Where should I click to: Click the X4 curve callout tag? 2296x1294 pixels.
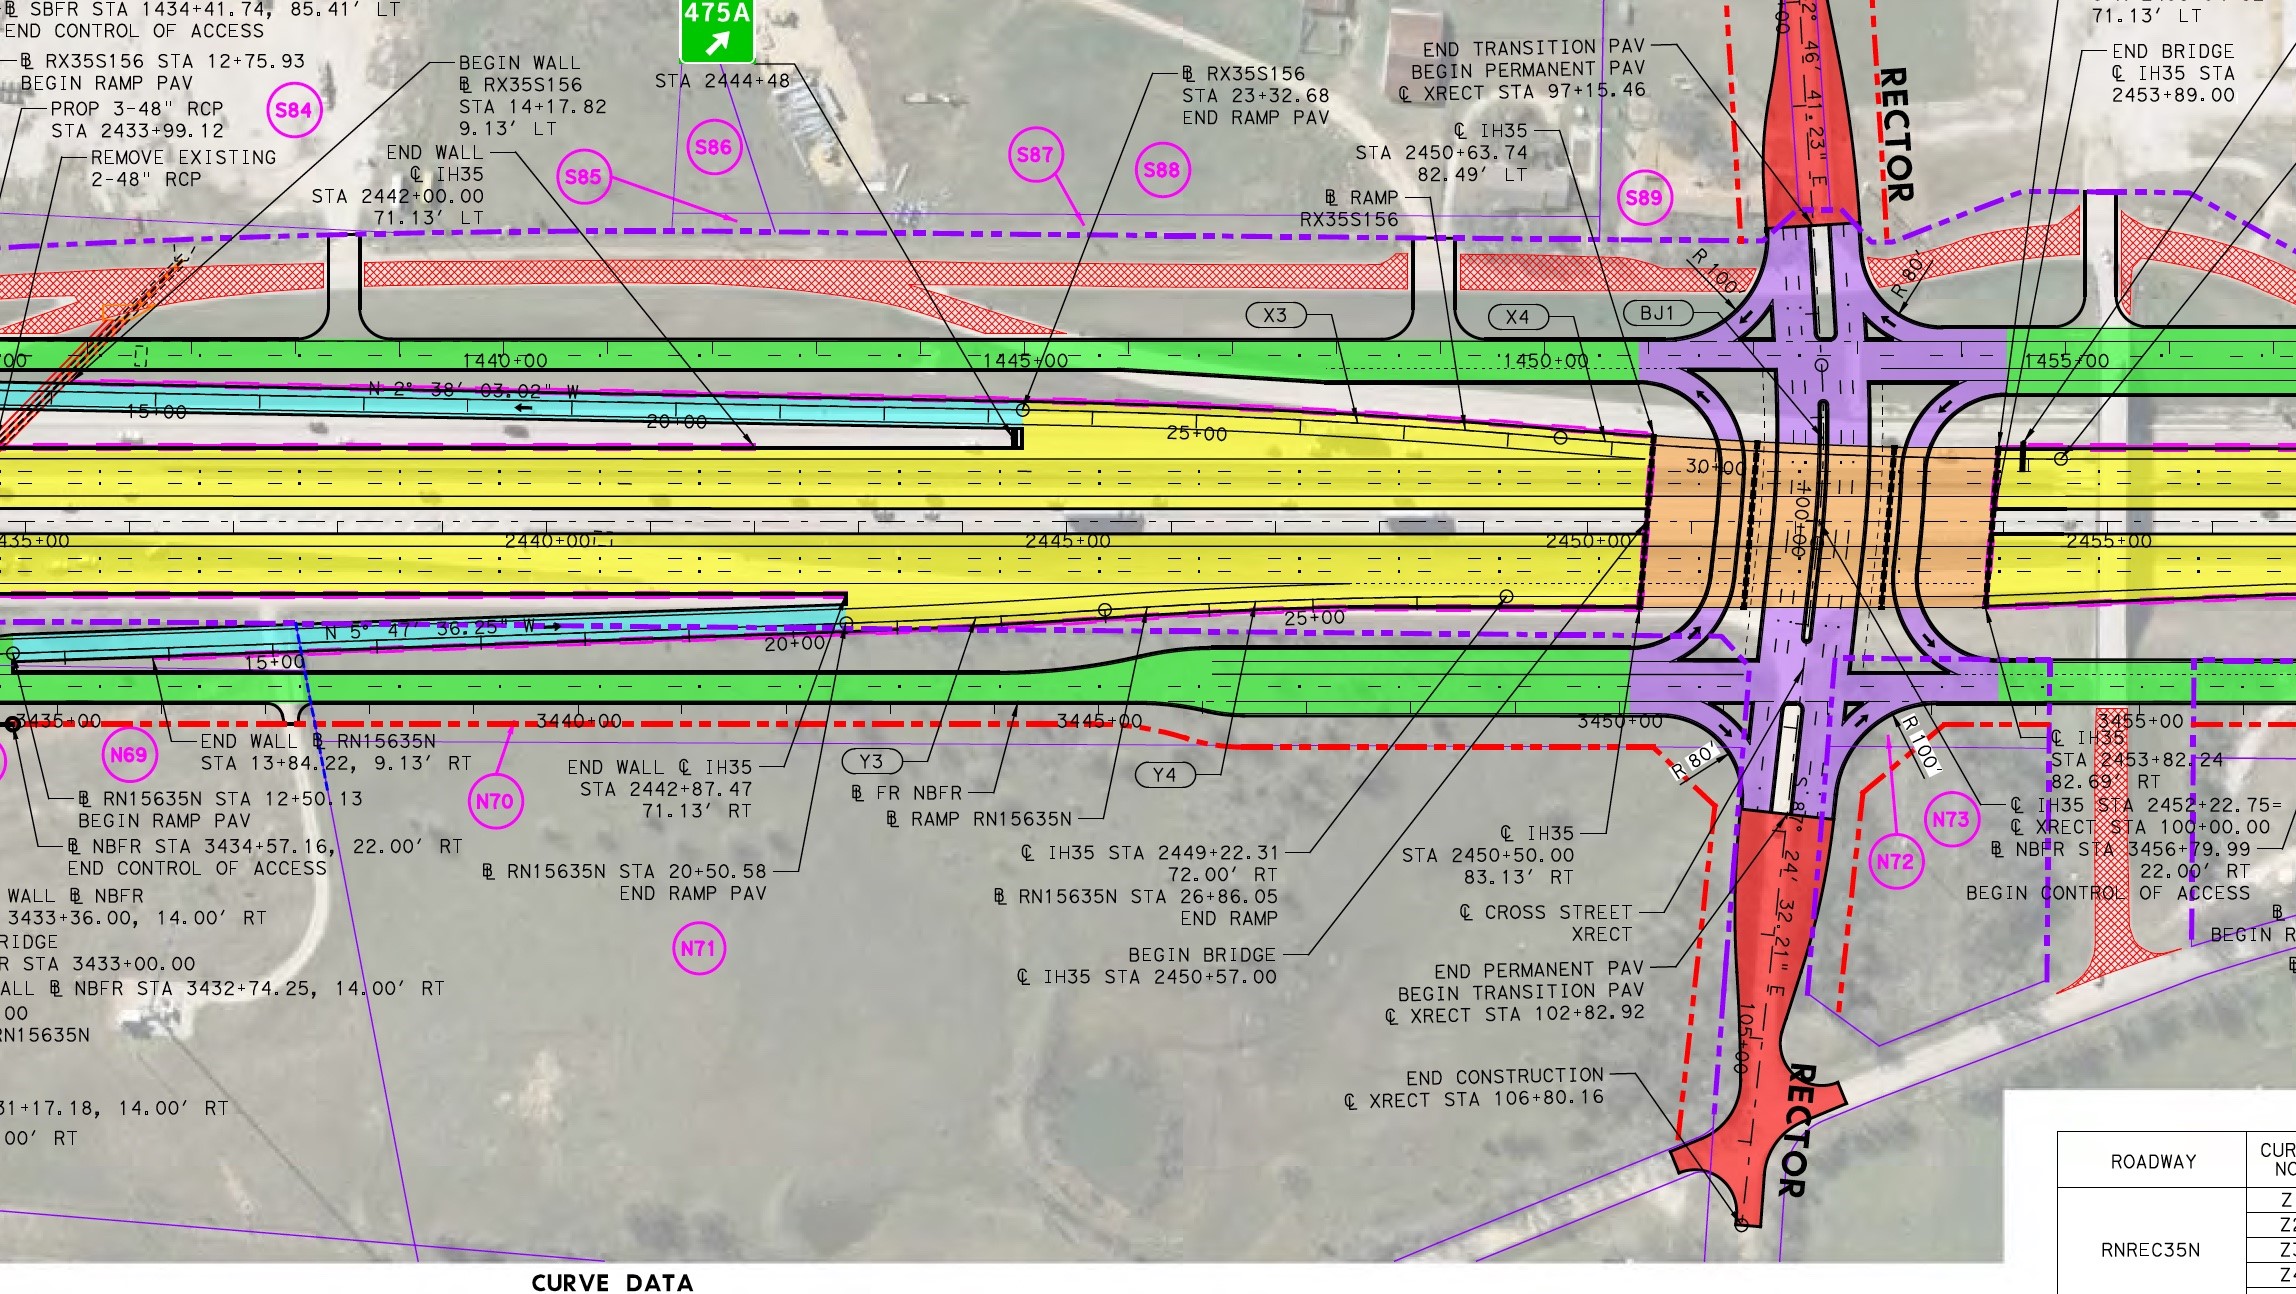[1517, 318]
